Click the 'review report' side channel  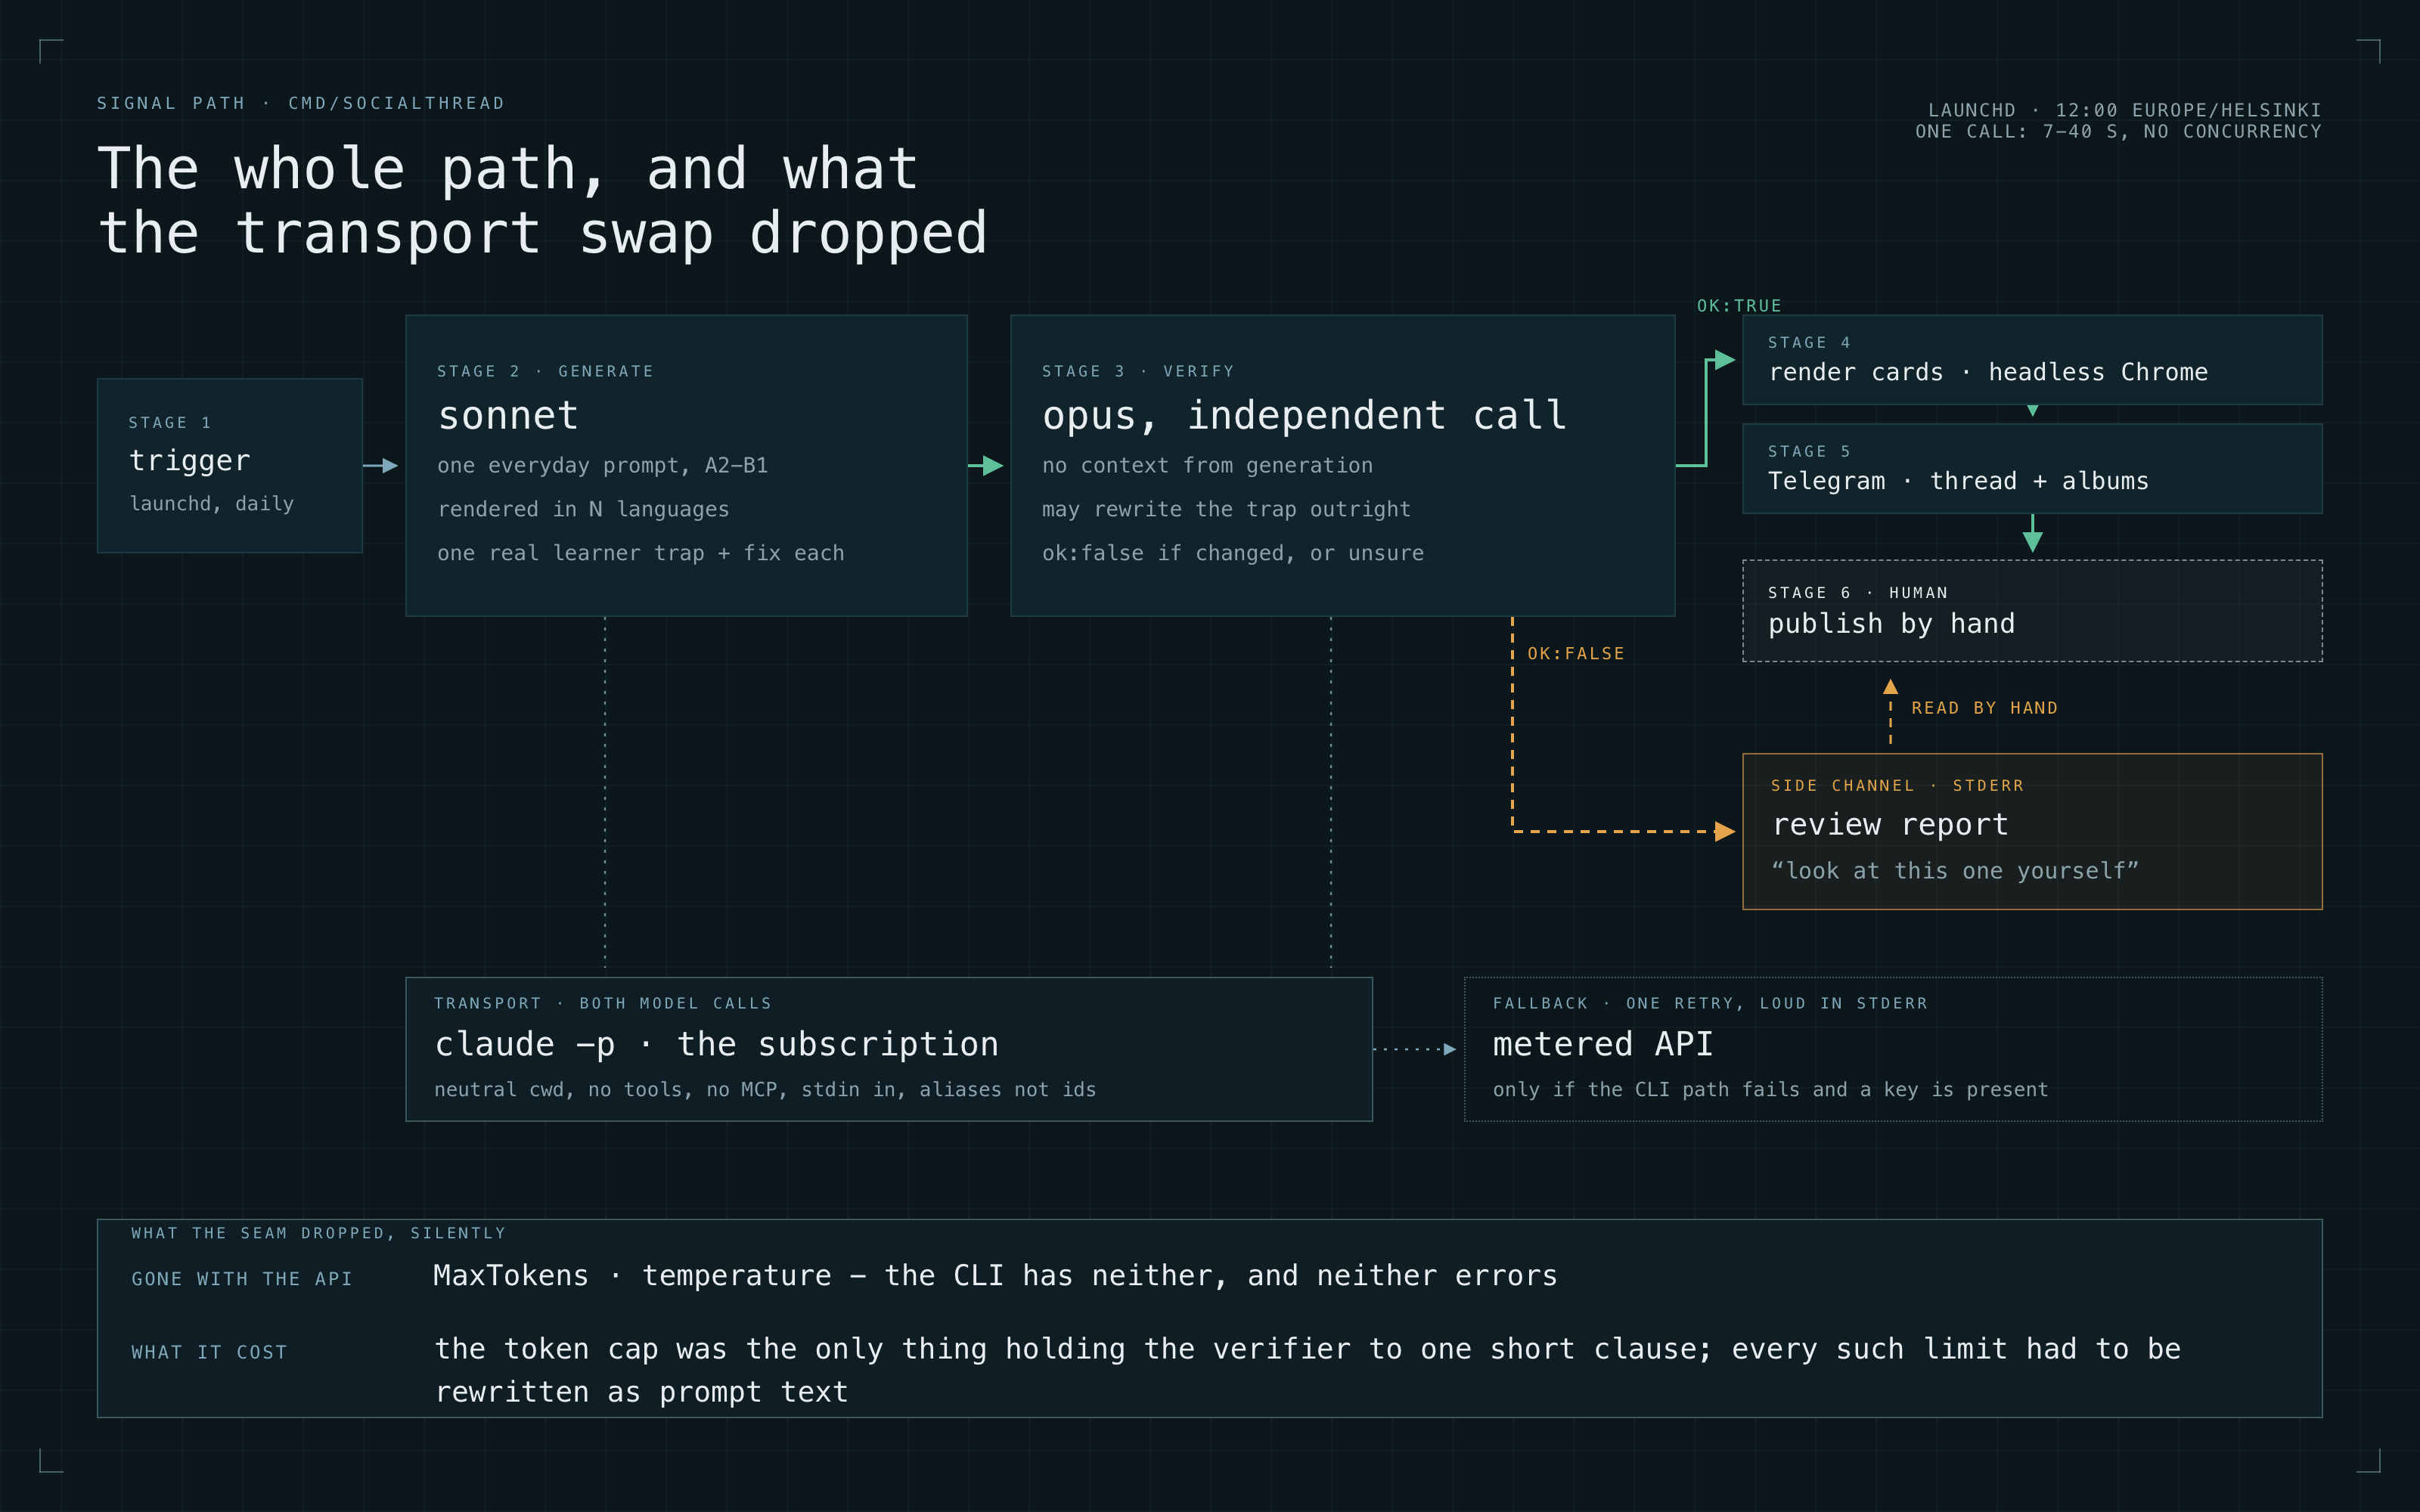click(x=2032, y=831)
